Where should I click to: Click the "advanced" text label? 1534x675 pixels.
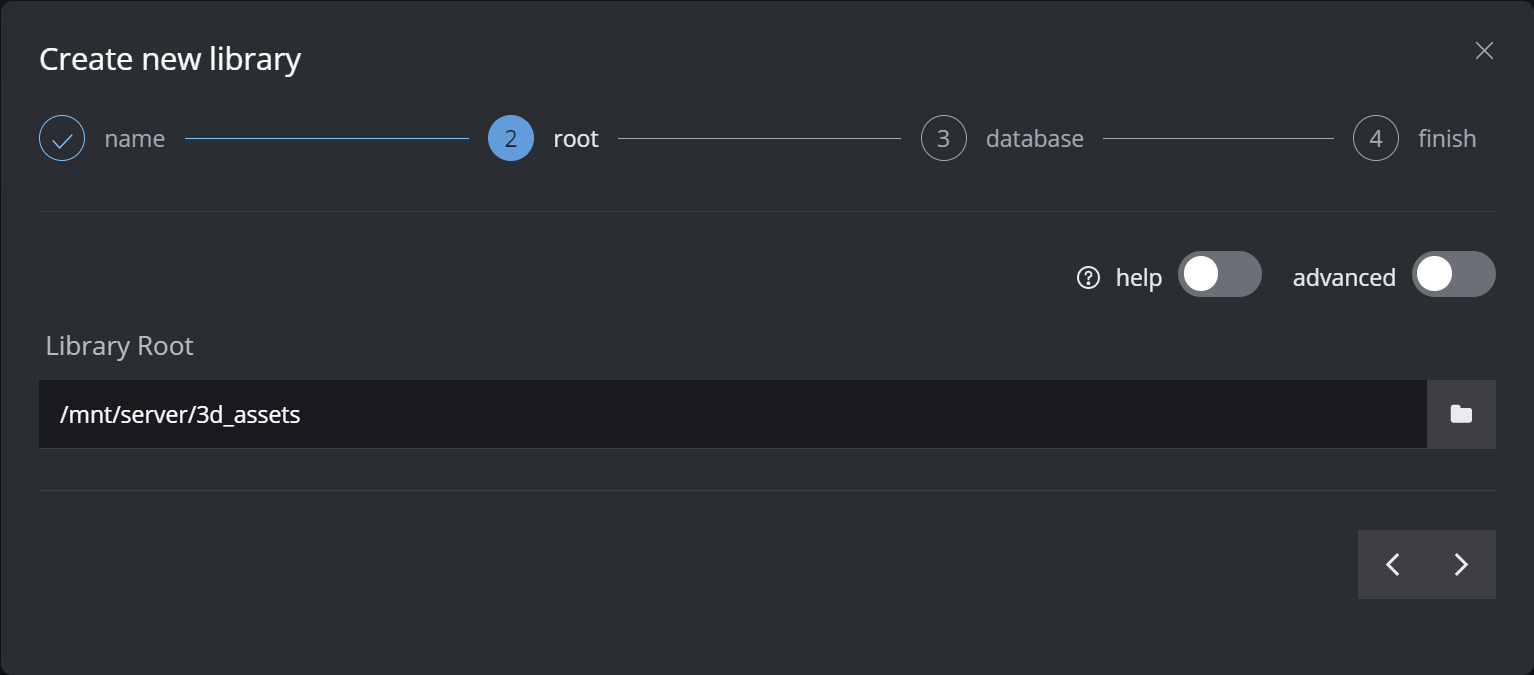point(1344,278)
